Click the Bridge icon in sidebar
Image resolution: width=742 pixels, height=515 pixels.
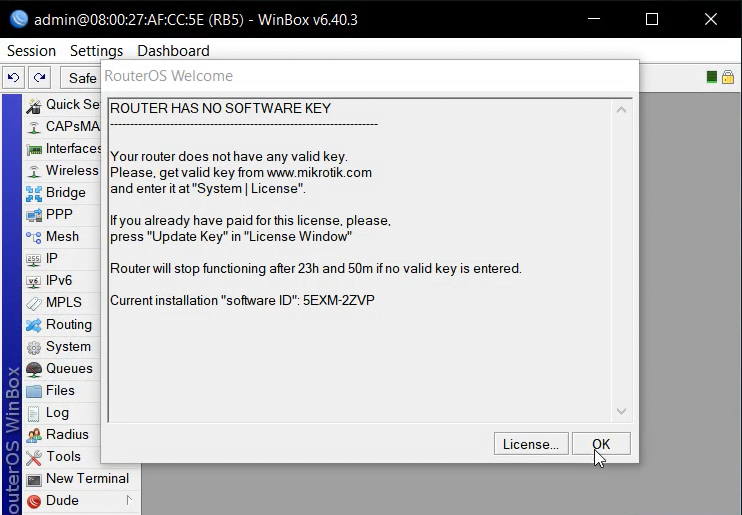point(34,193)
